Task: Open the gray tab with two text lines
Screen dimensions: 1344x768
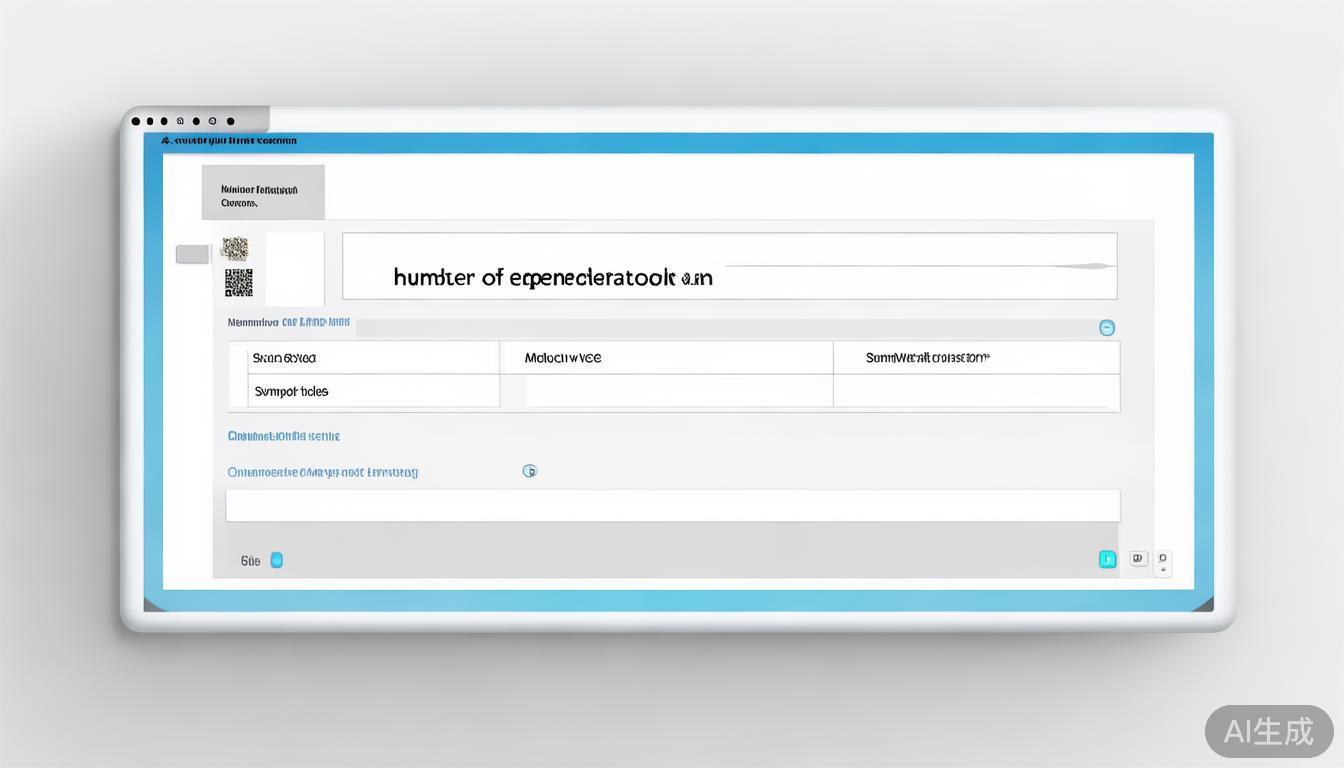Action: [263, 192]
